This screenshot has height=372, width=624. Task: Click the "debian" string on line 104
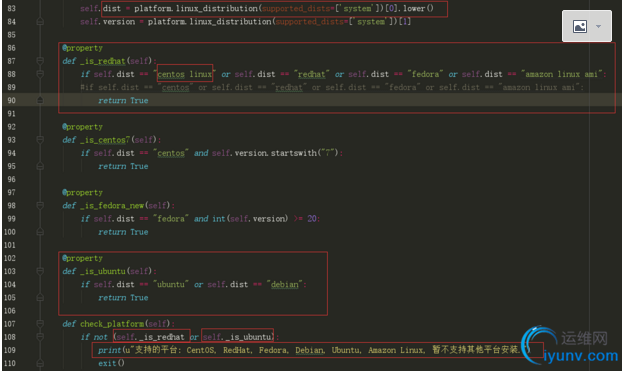(285, 284)
